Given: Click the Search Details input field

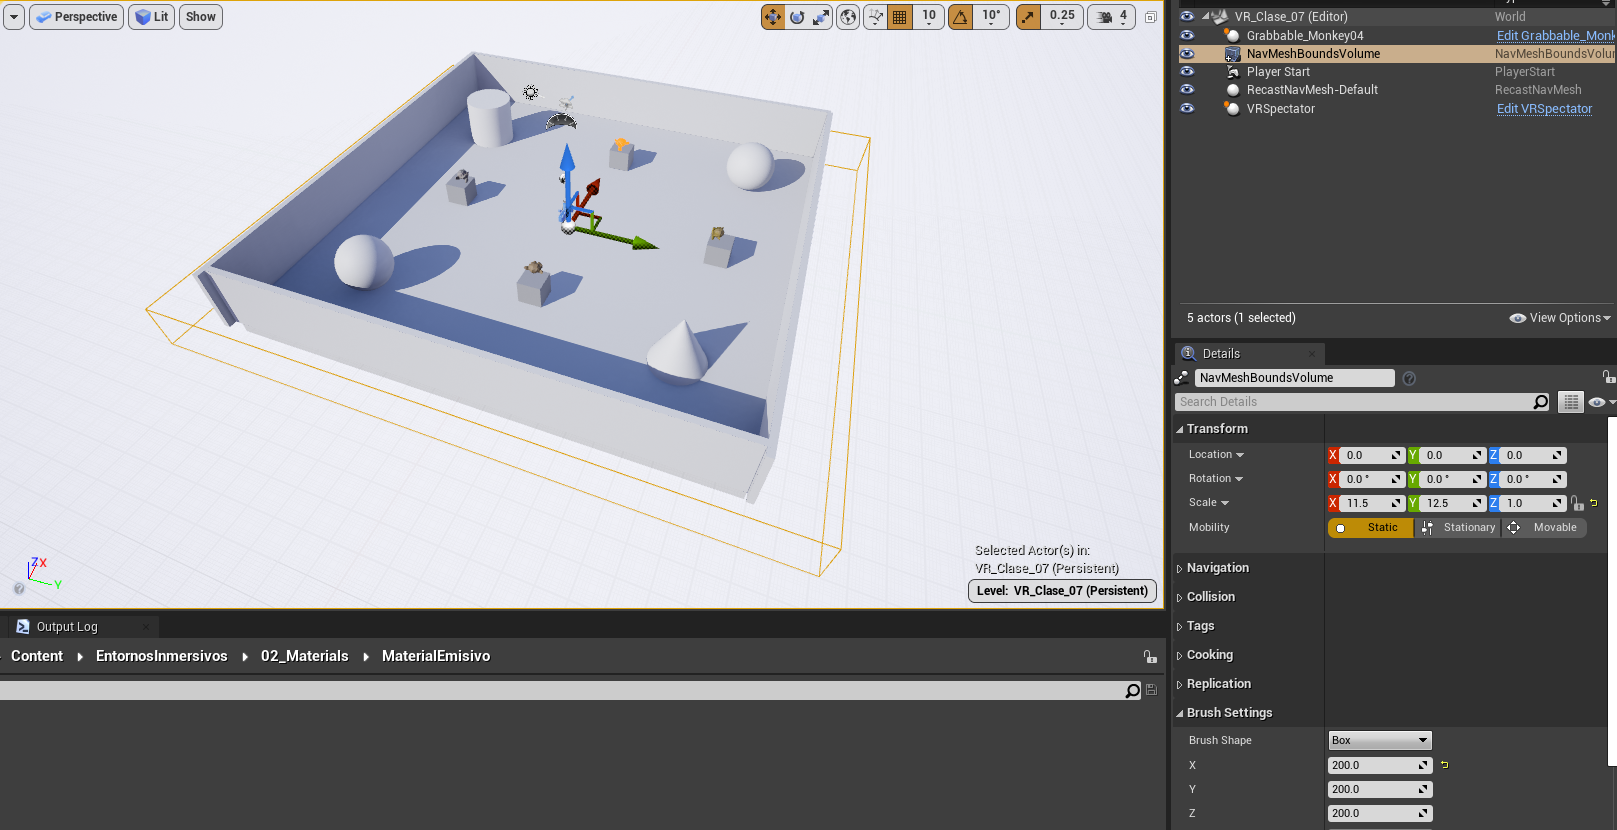Looking at the screenshot, I should (1354, 402).
